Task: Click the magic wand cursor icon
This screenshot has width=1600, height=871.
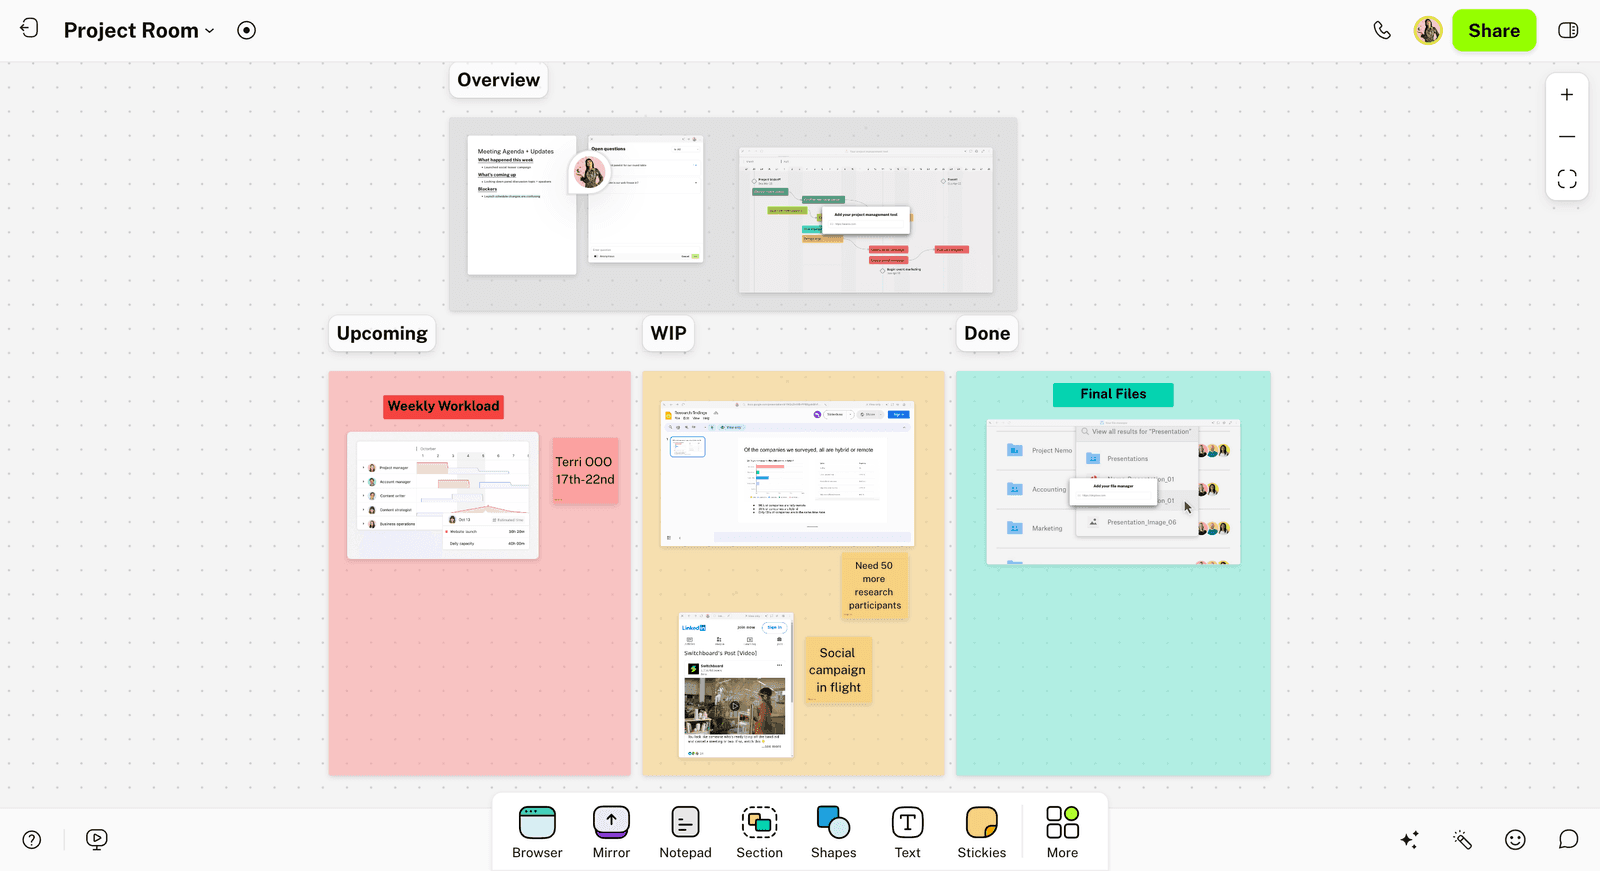Action: pos(1462,840)
